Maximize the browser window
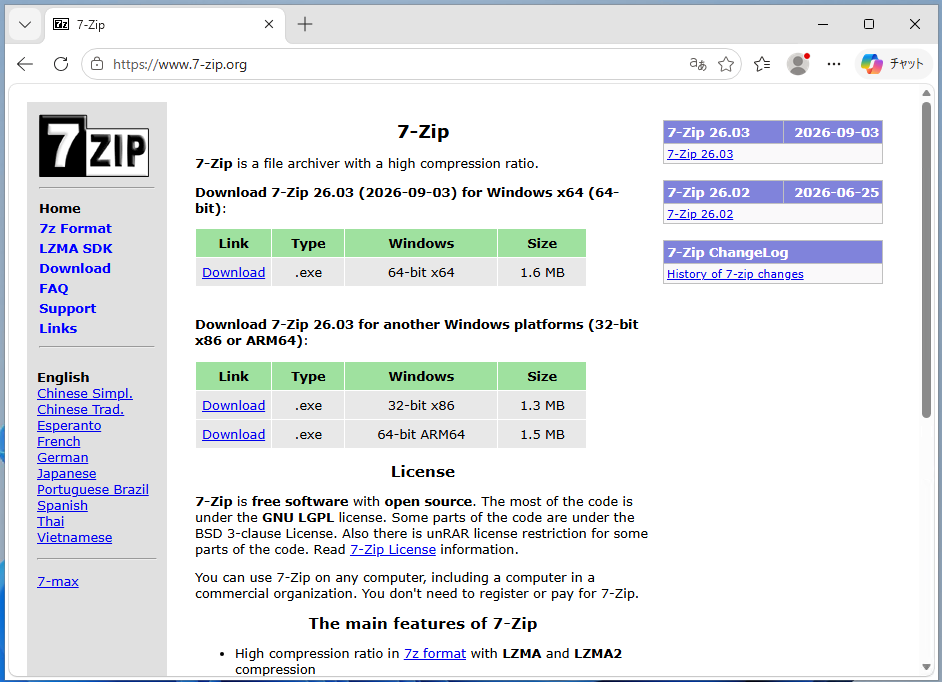 click(x=869, y=25)
